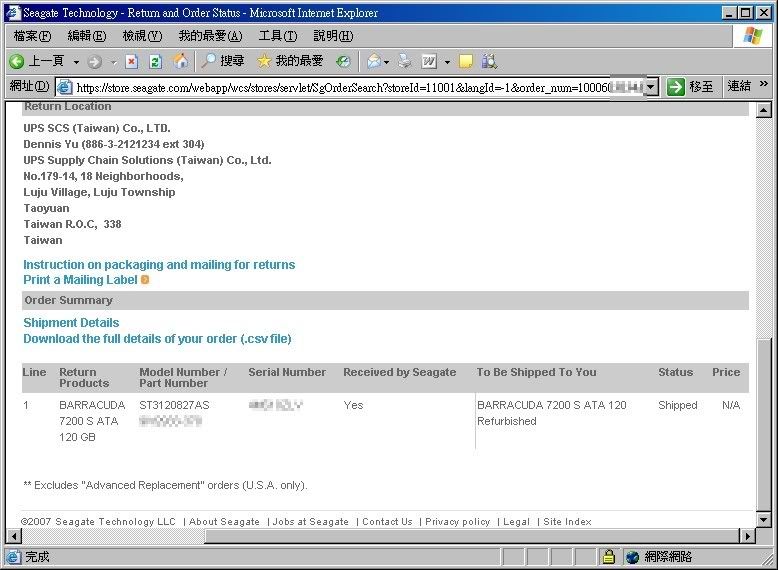Click inside the address URL field
Viewport: 778px width, 570px height.
point(347,87)
